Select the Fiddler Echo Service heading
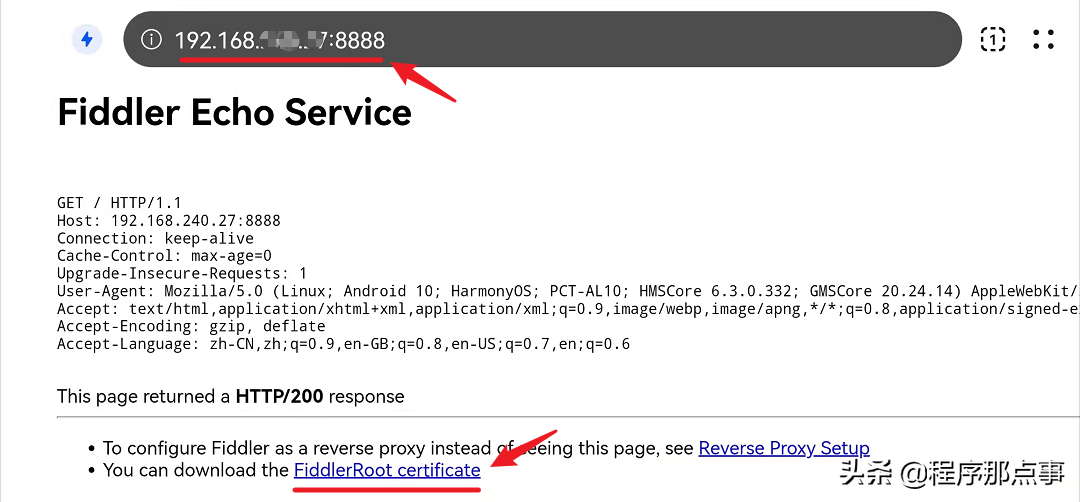 (234, 112)
